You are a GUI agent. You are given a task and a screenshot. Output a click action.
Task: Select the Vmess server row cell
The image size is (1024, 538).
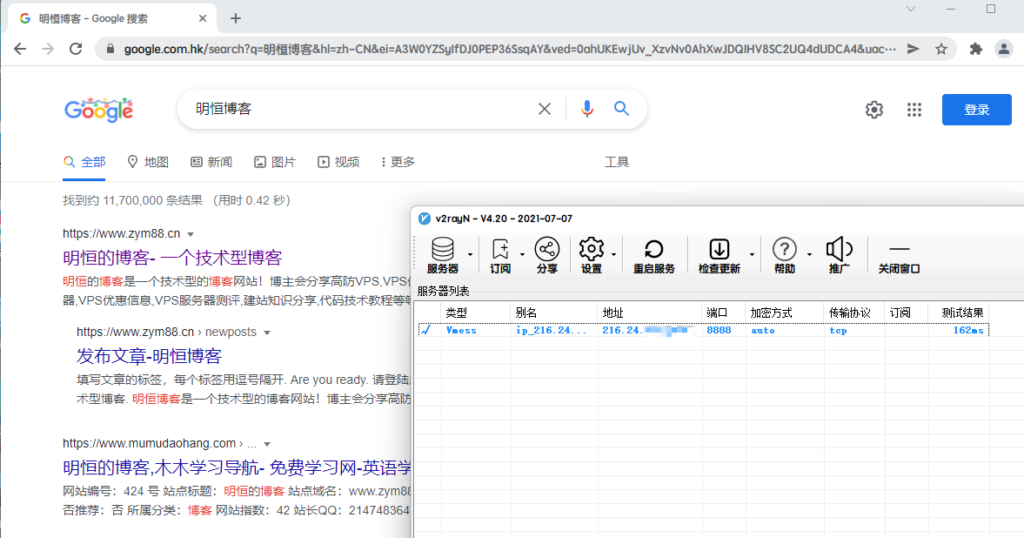pyautogui.click(x=461, y=330)
